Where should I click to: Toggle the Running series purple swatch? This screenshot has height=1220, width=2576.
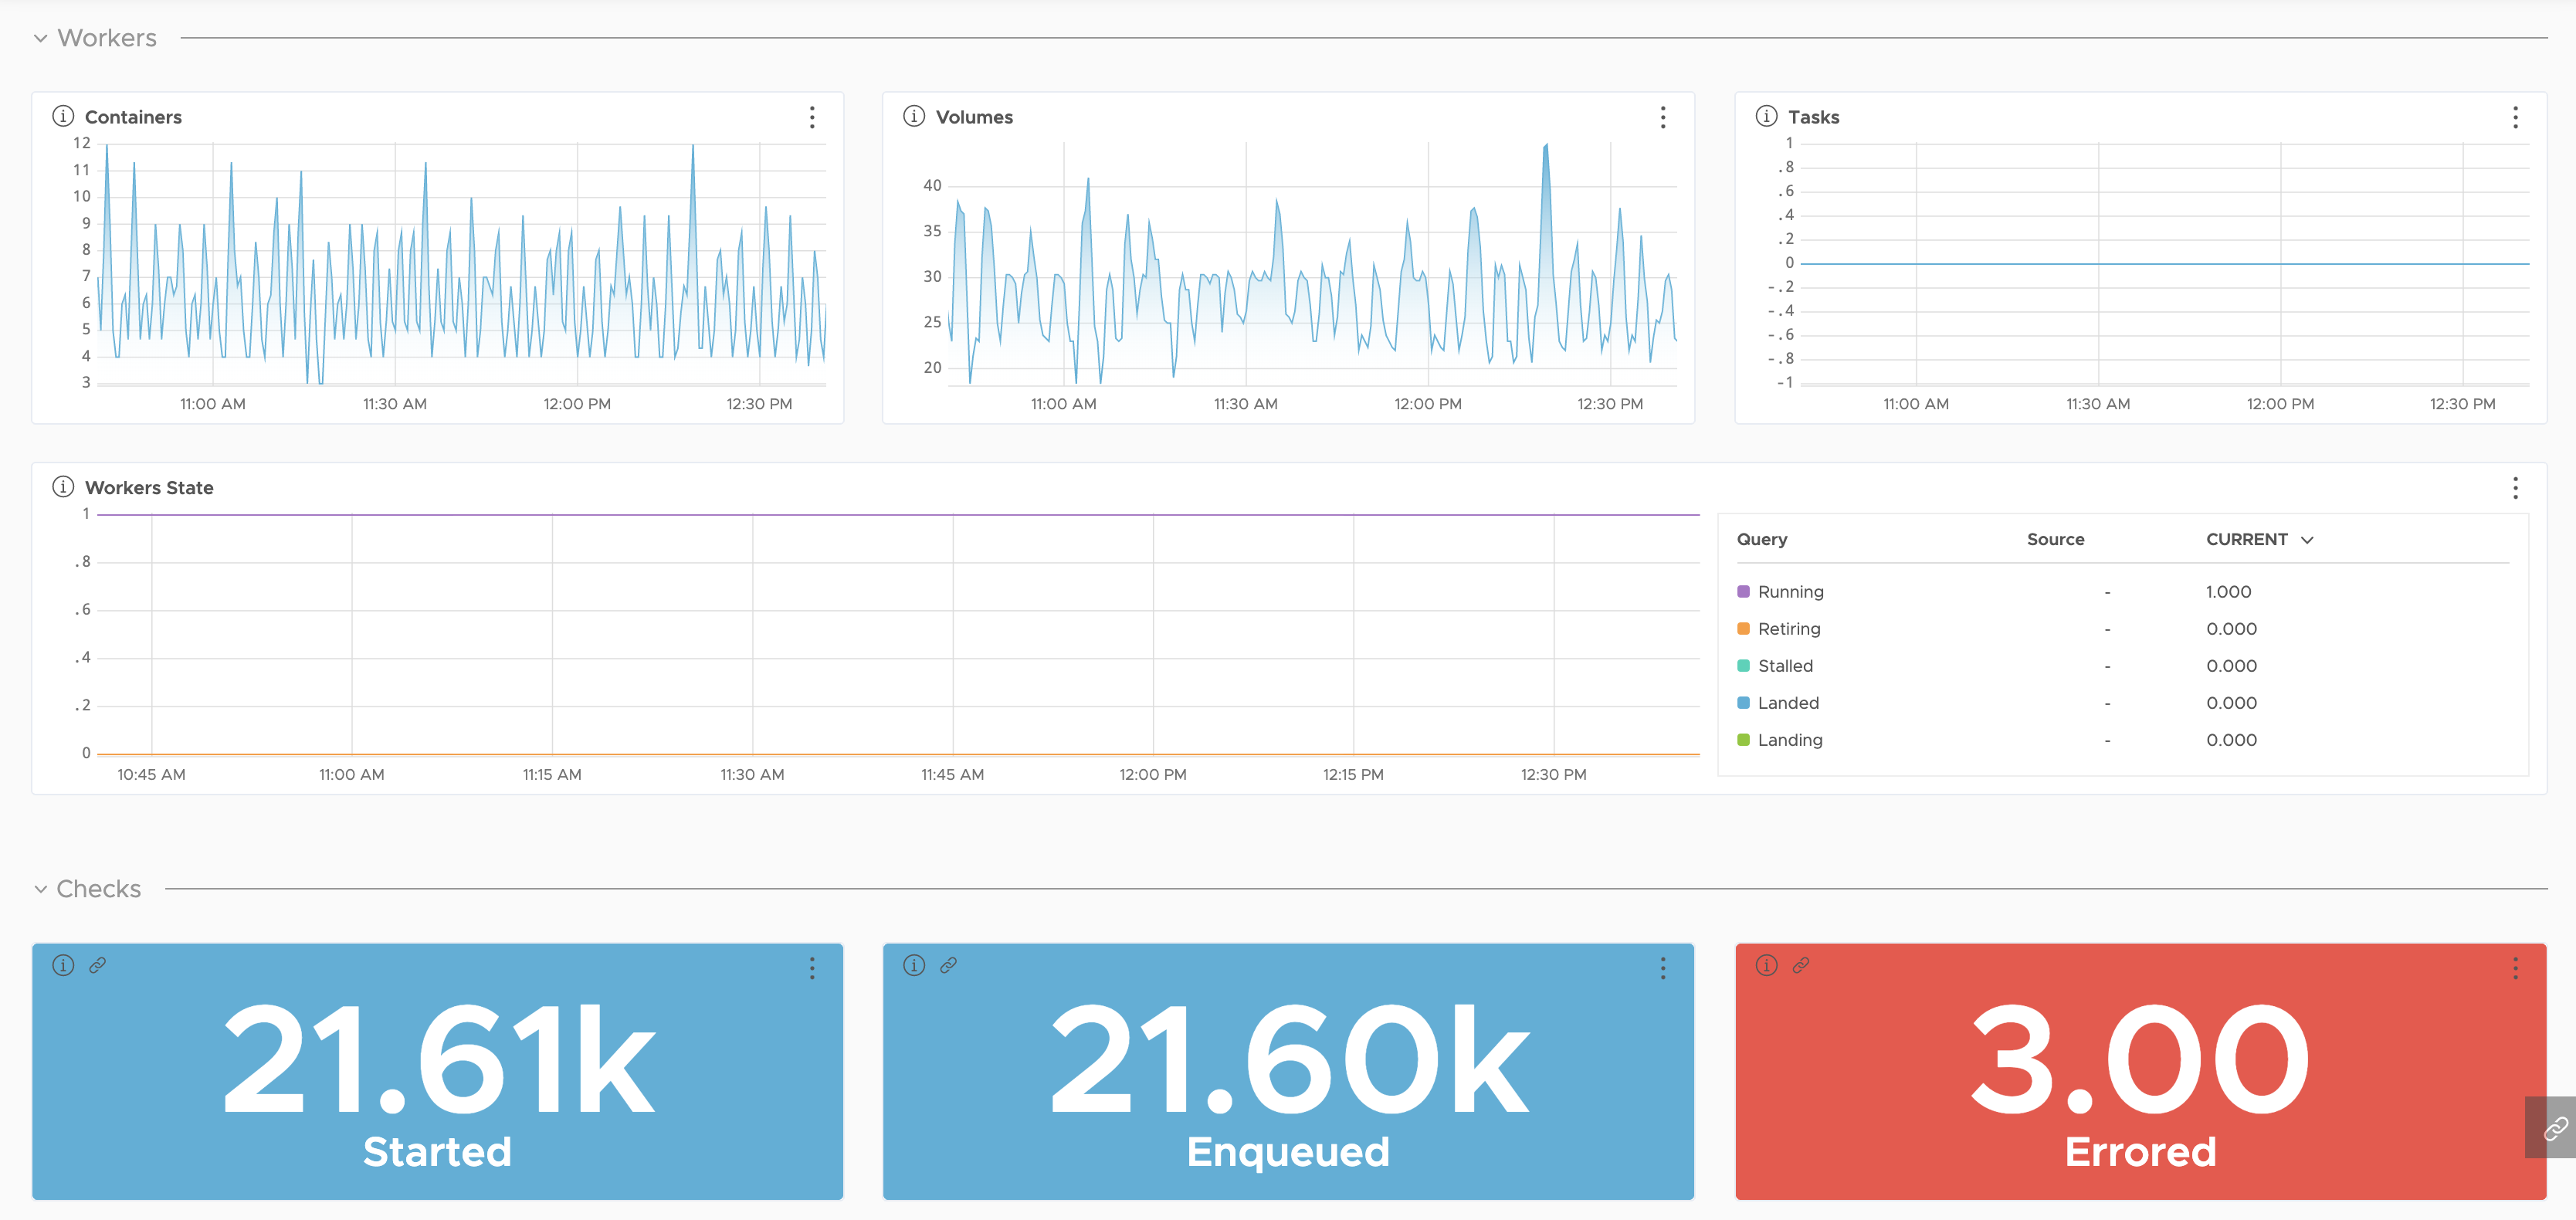pos(1743,592)
